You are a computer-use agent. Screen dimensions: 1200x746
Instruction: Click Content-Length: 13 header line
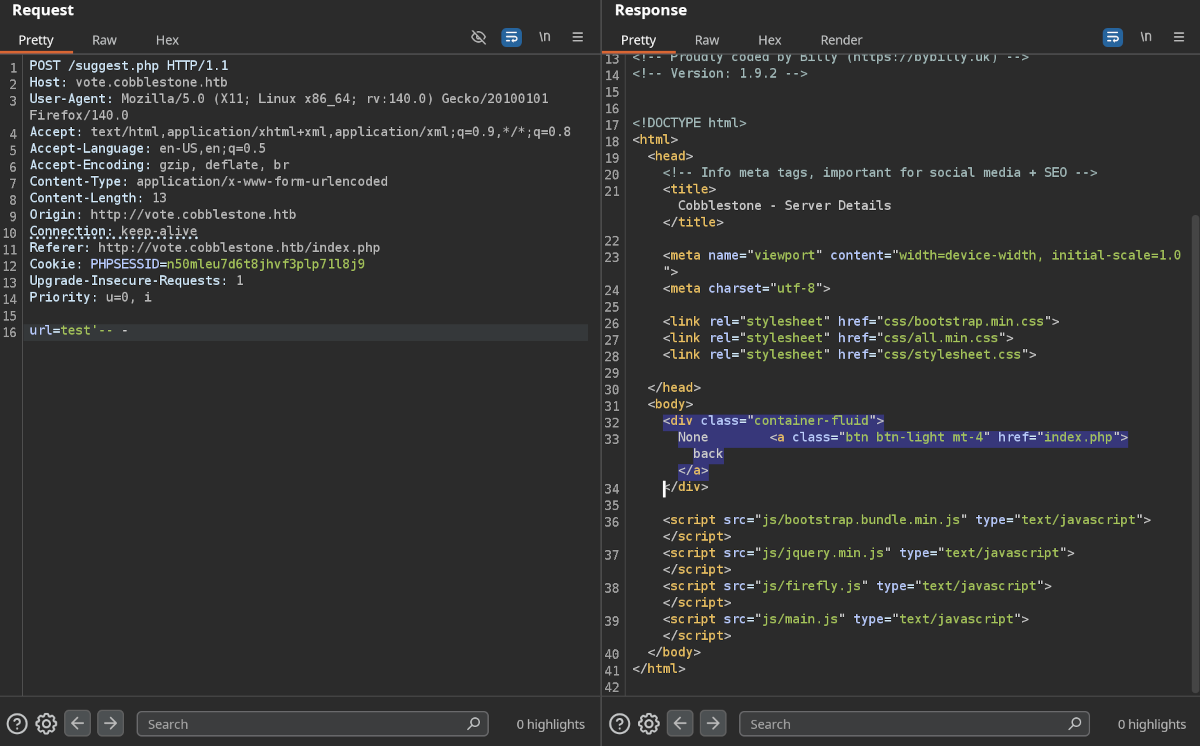point(98,198)
